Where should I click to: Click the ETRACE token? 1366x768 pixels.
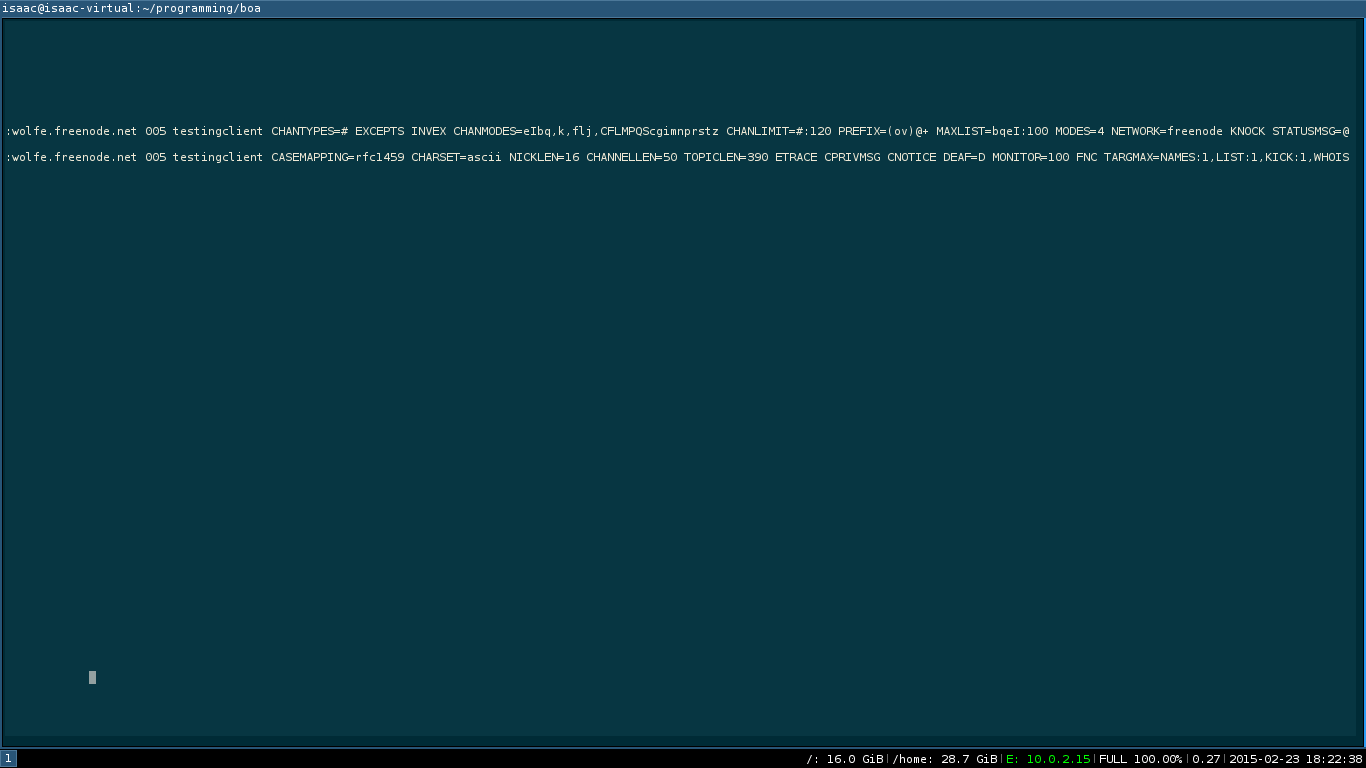click(796, 157)
